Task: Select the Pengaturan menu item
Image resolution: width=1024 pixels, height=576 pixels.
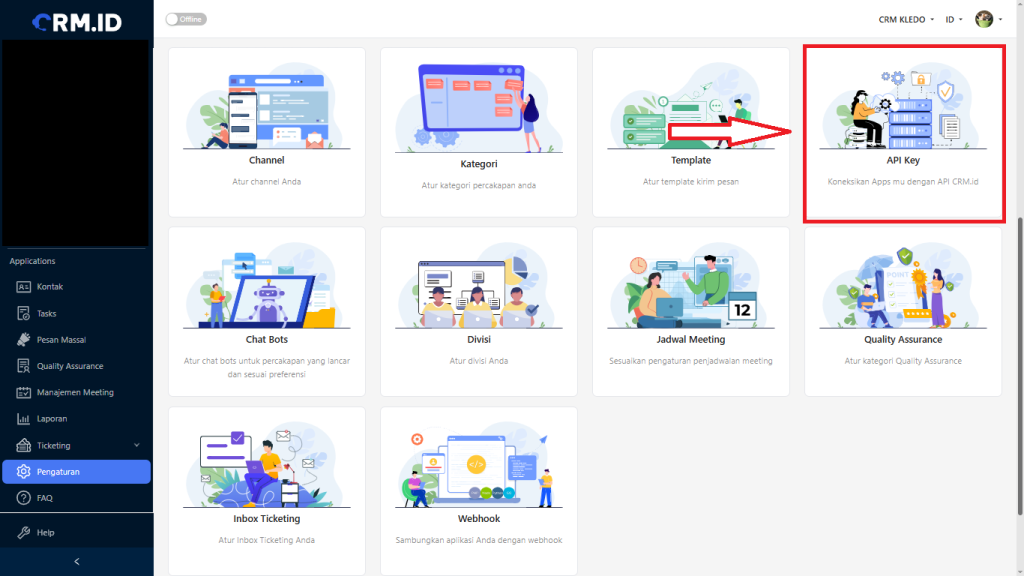Action: (76, 472)
